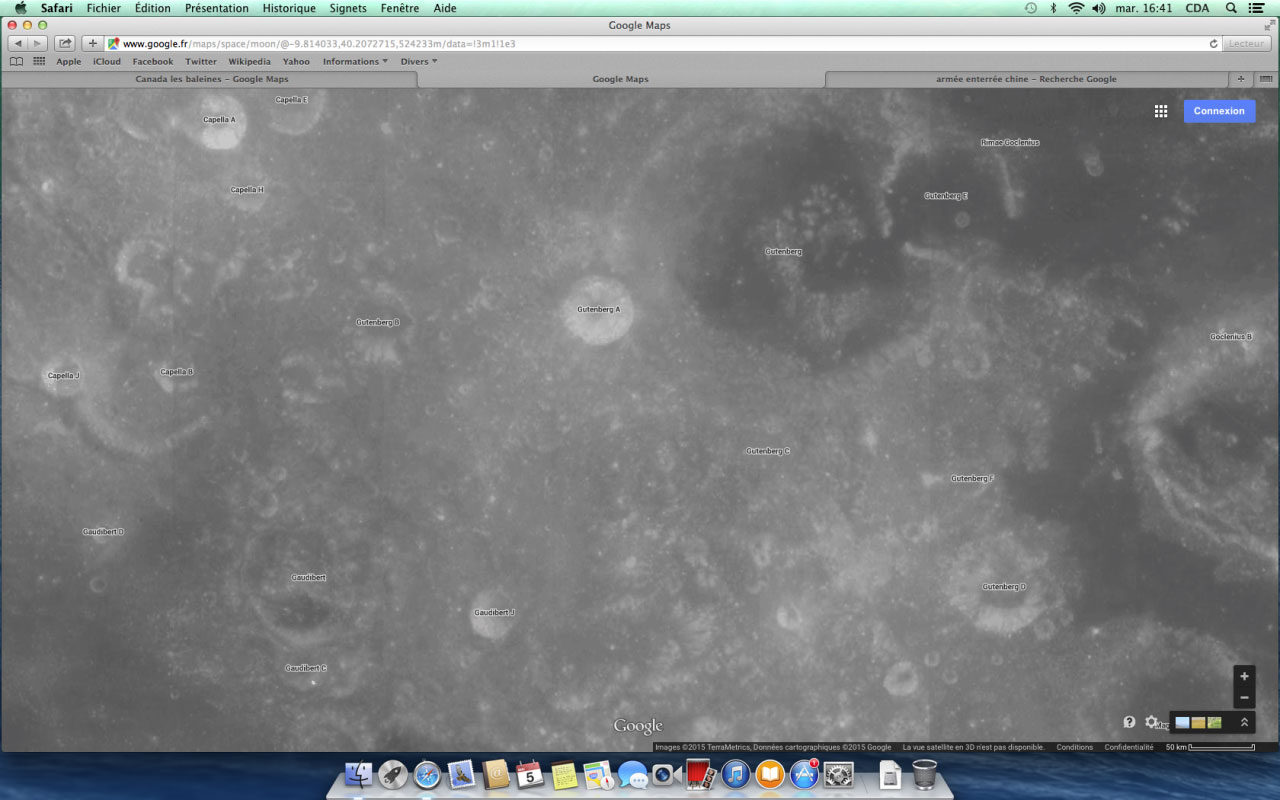Click the Lecteur button
1280x800 pixels.
click(x=1246, y=44)
